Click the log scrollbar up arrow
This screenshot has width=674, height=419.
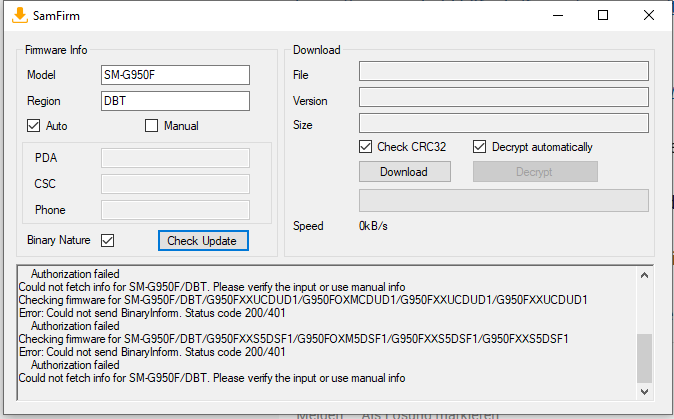(x=644, y=275)
